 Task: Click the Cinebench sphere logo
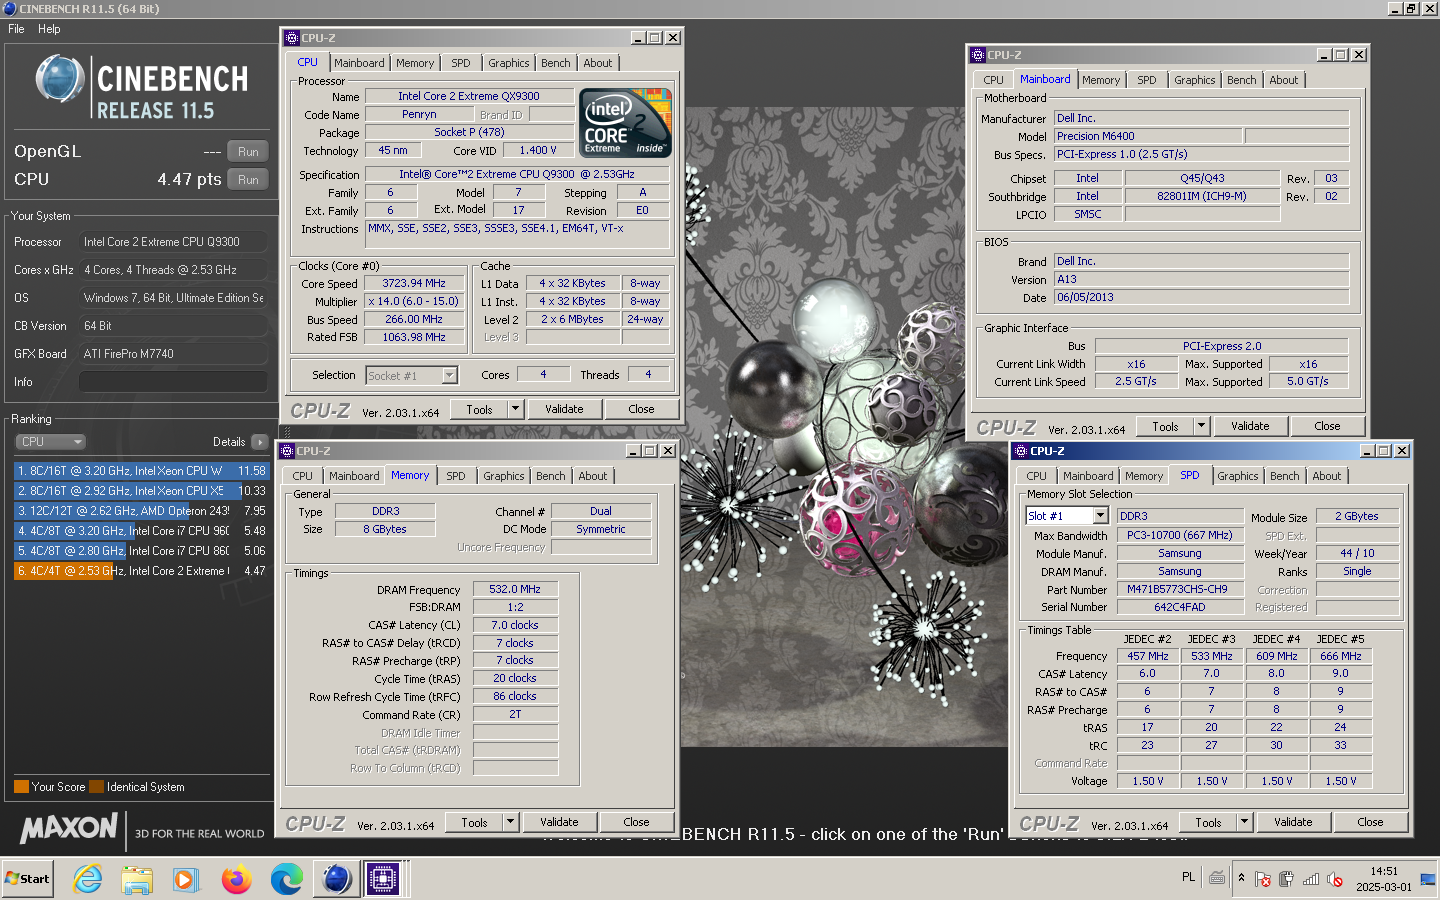click(x=60, y=79)
